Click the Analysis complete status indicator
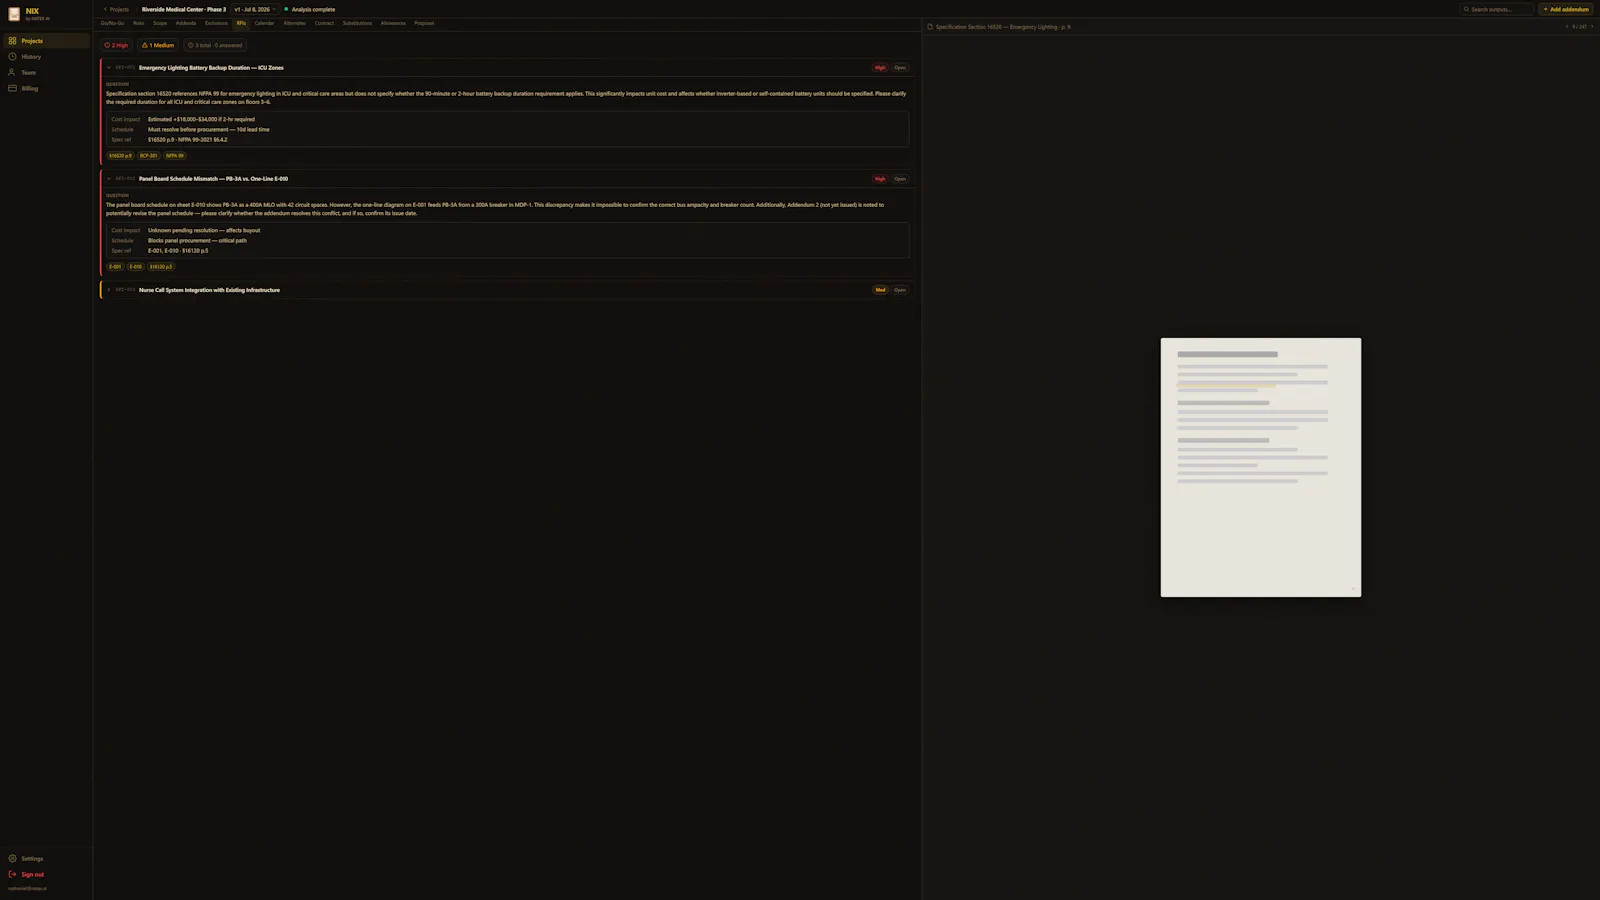1600x900 pixels. point(310,9)
